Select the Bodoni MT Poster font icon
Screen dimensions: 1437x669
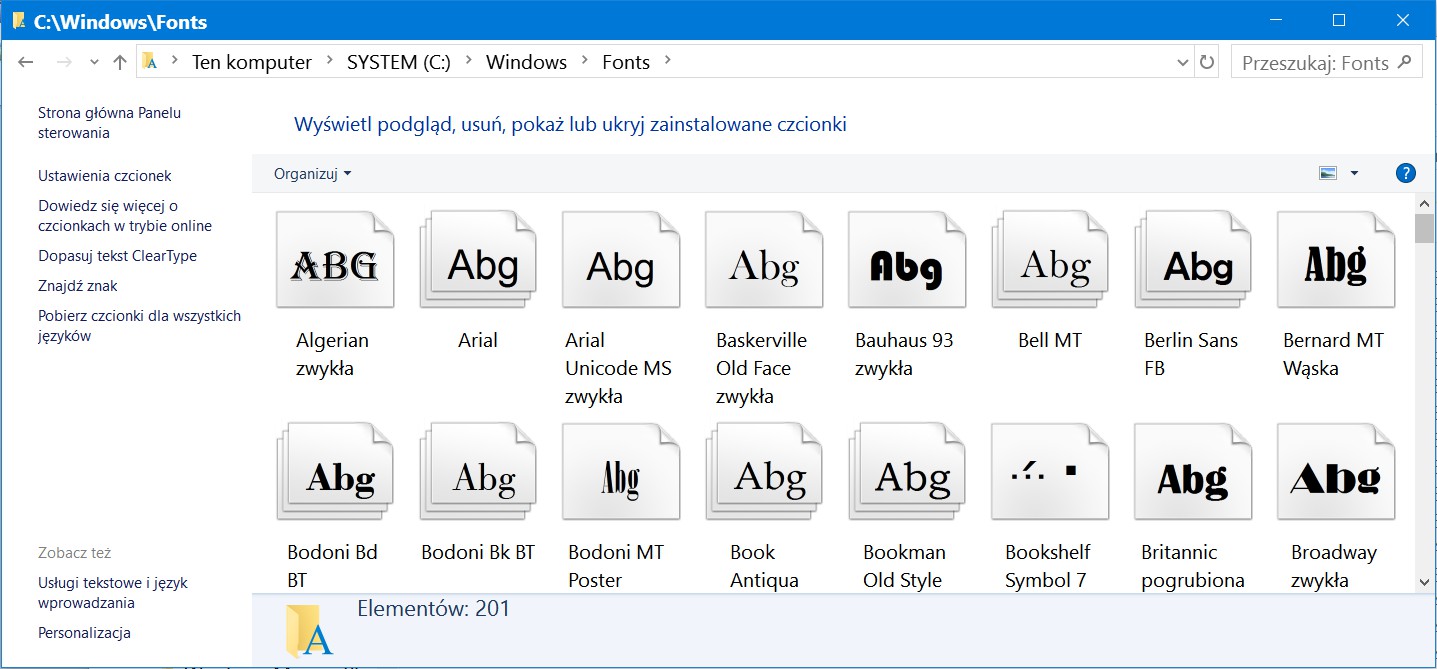620,471
